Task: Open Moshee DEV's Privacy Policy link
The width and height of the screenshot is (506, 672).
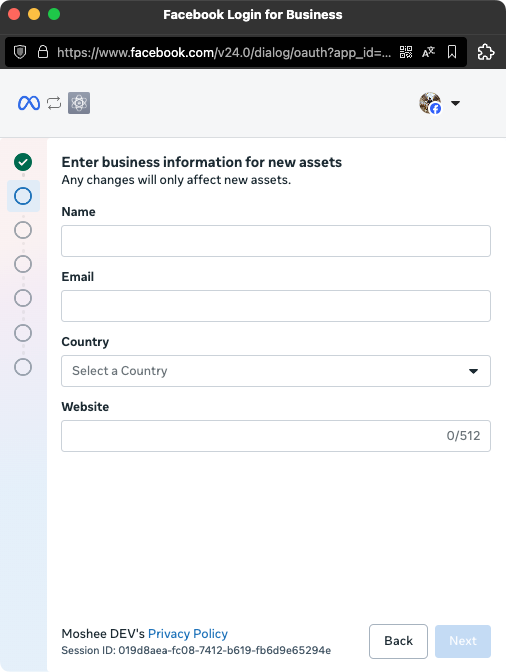Action: click(x=188, y=633)
